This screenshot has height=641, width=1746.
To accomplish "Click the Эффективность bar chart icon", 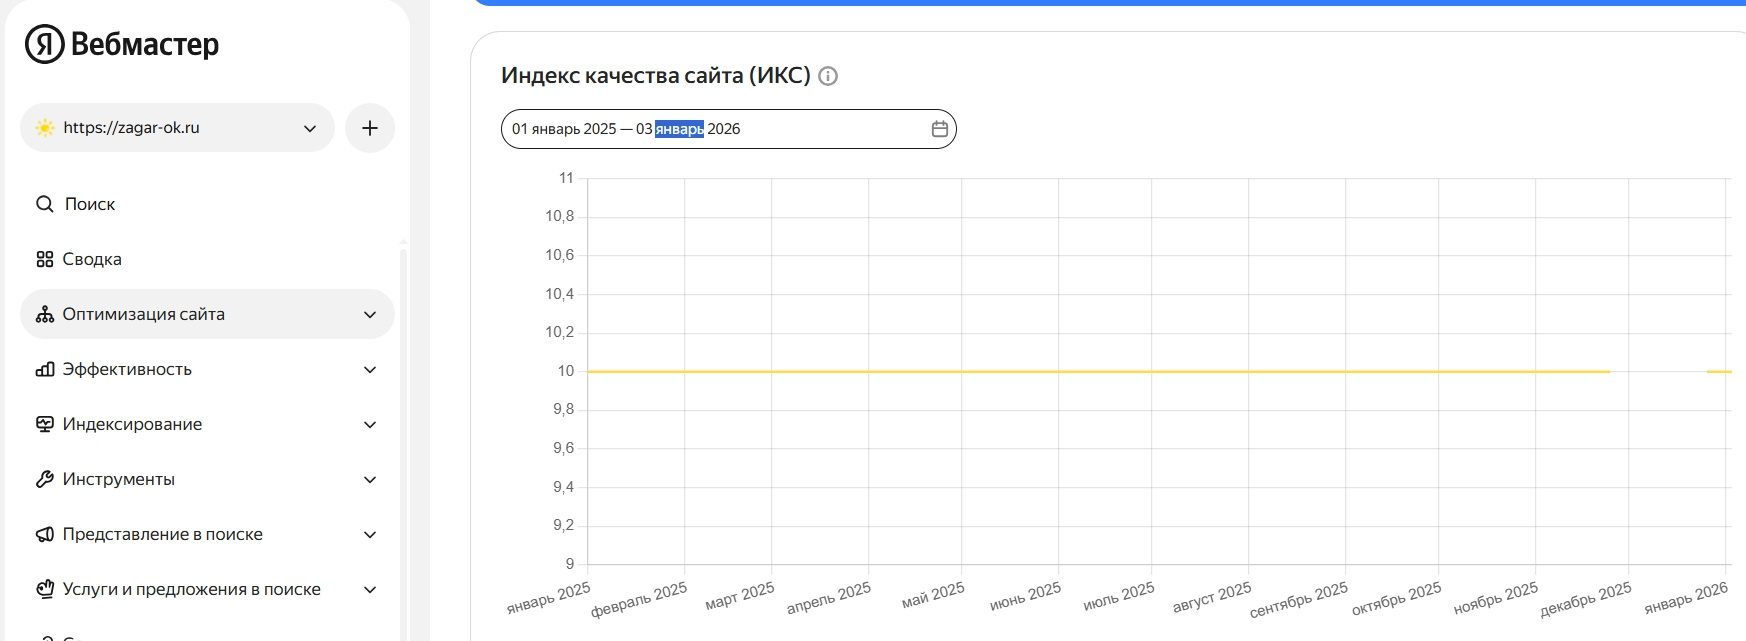I will click(x=45, y=369).
